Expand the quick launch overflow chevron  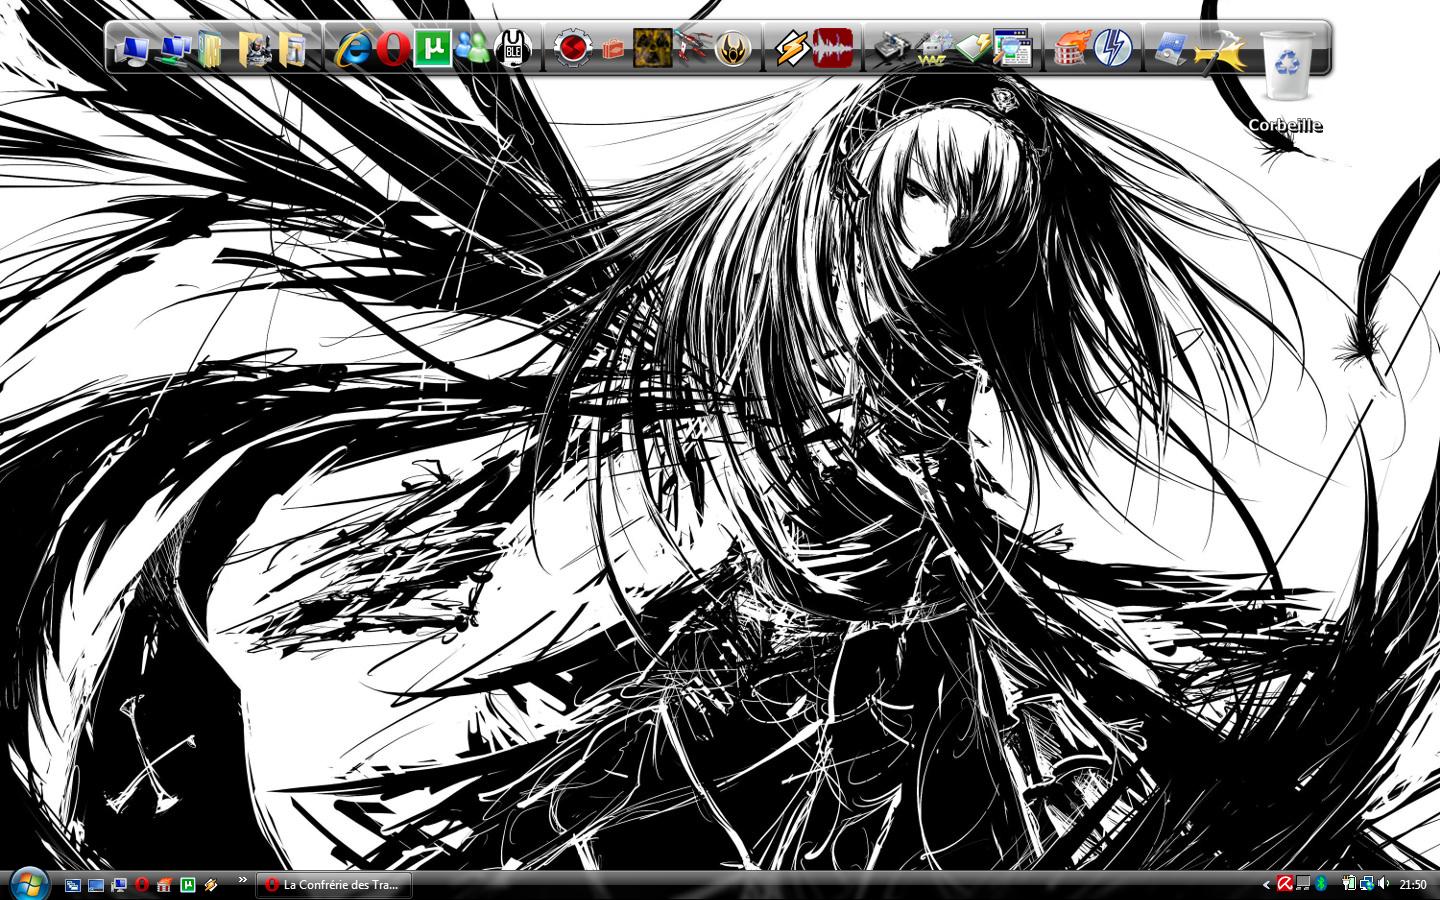tap(242, 880)
